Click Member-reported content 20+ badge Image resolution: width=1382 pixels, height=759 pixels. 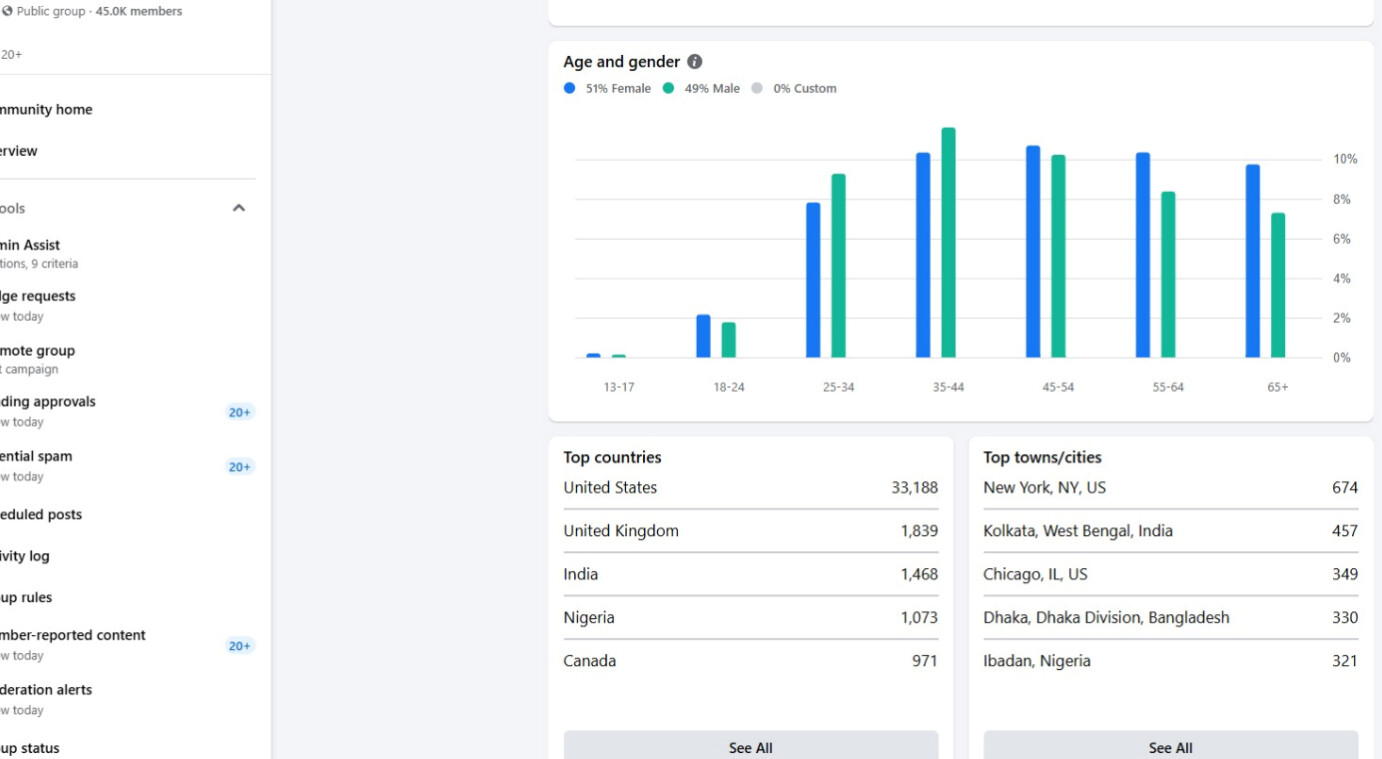(x=240, y=646)
